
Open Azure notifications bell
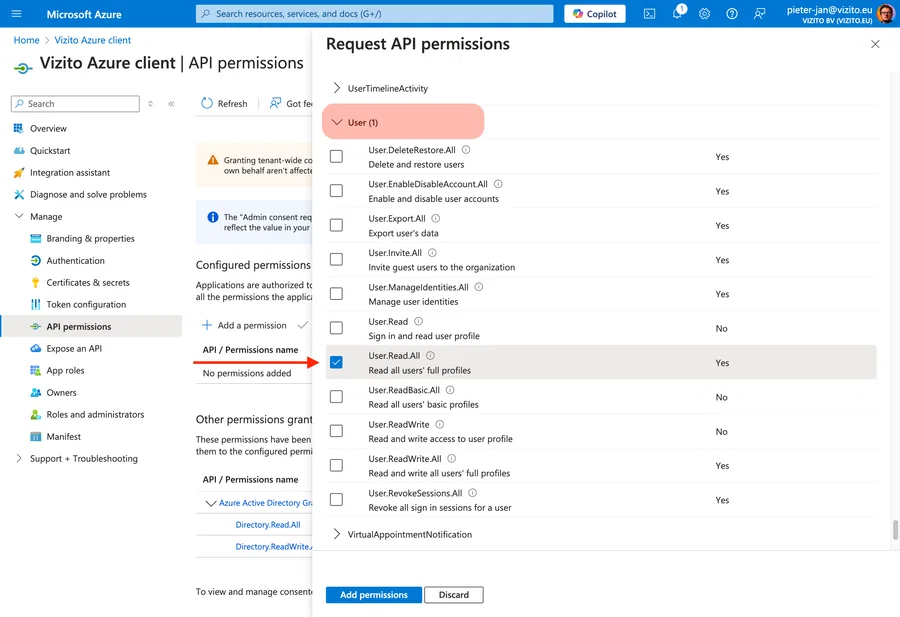[x=678, y=13]
